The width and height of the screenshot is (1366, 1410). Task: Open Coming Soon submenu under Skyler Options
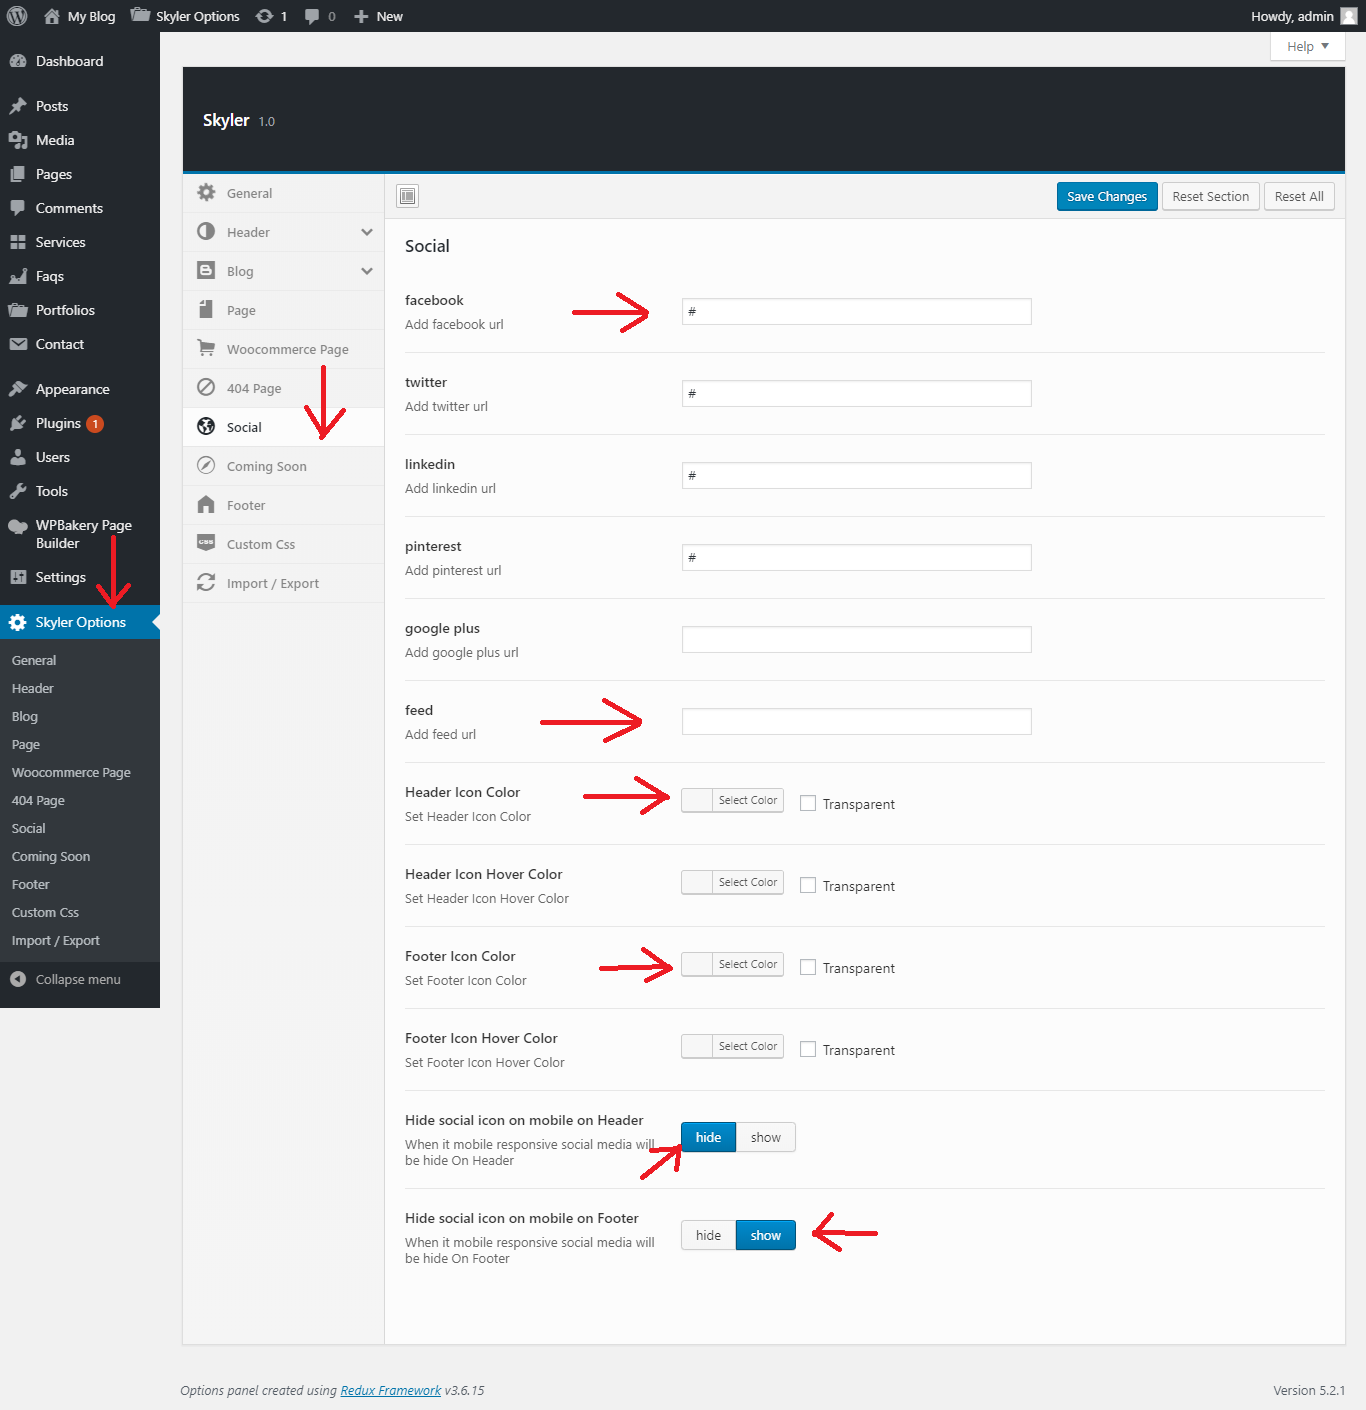[x=51, y=856]
